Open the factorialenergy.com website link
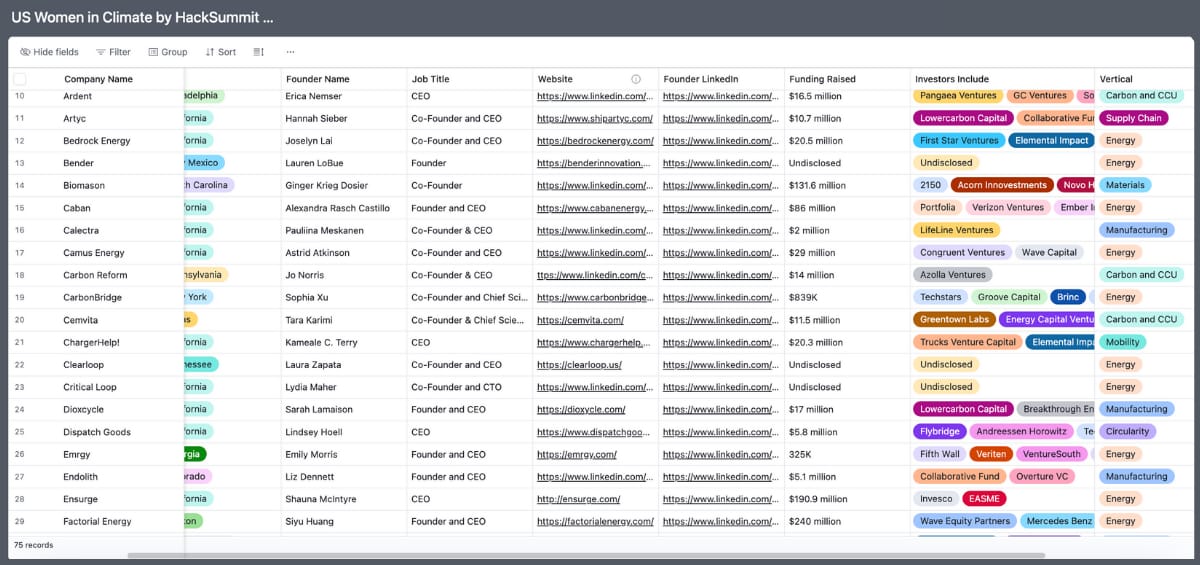 [x=595, y=521]
